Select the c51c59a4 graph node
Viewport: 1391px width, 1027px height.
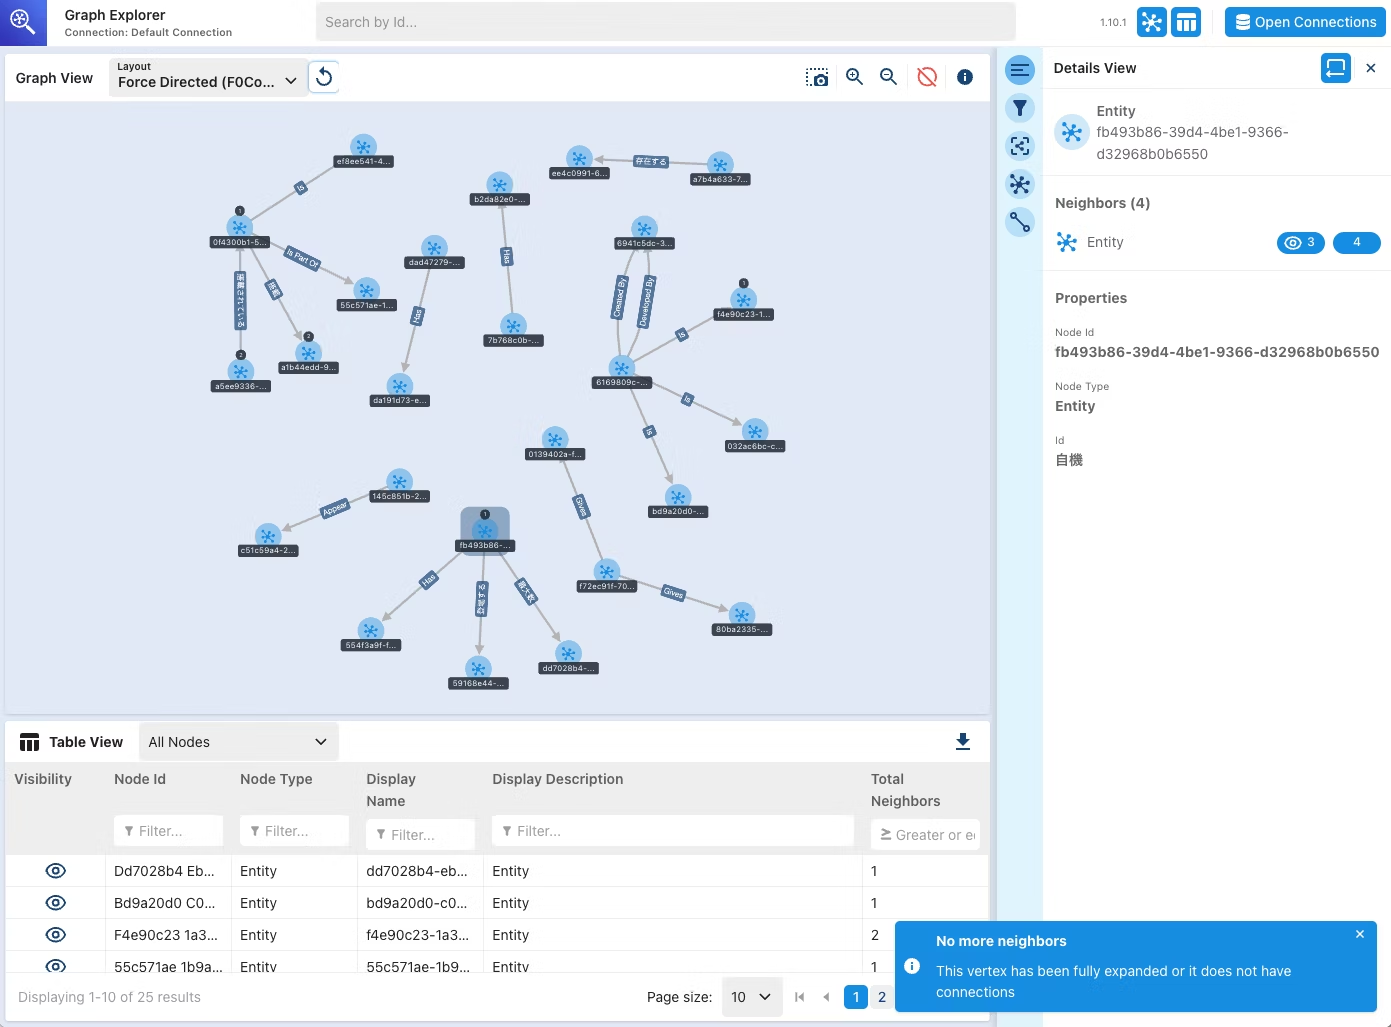pyautogui.click(x=268, y=536)
